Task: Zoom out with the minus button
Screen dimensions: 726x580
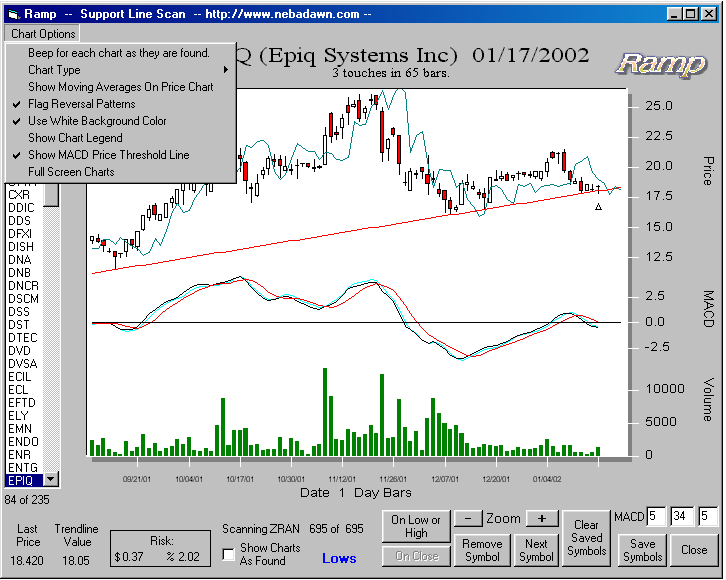Action: 468,518
